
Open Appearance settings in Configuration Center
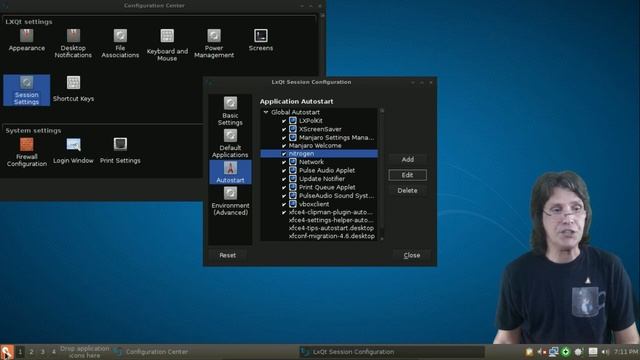[27, 40]
